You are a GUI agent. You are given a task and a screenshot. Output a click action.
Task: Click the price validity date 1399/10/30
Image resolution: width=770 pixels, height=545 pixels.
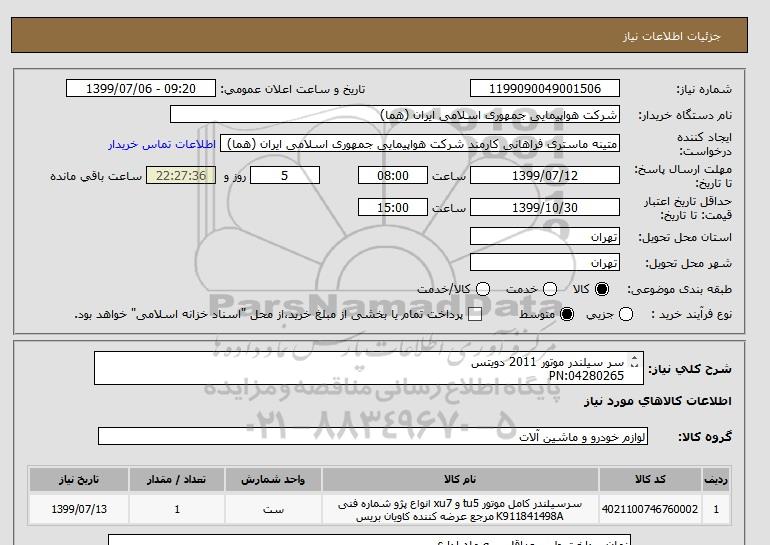545,208
